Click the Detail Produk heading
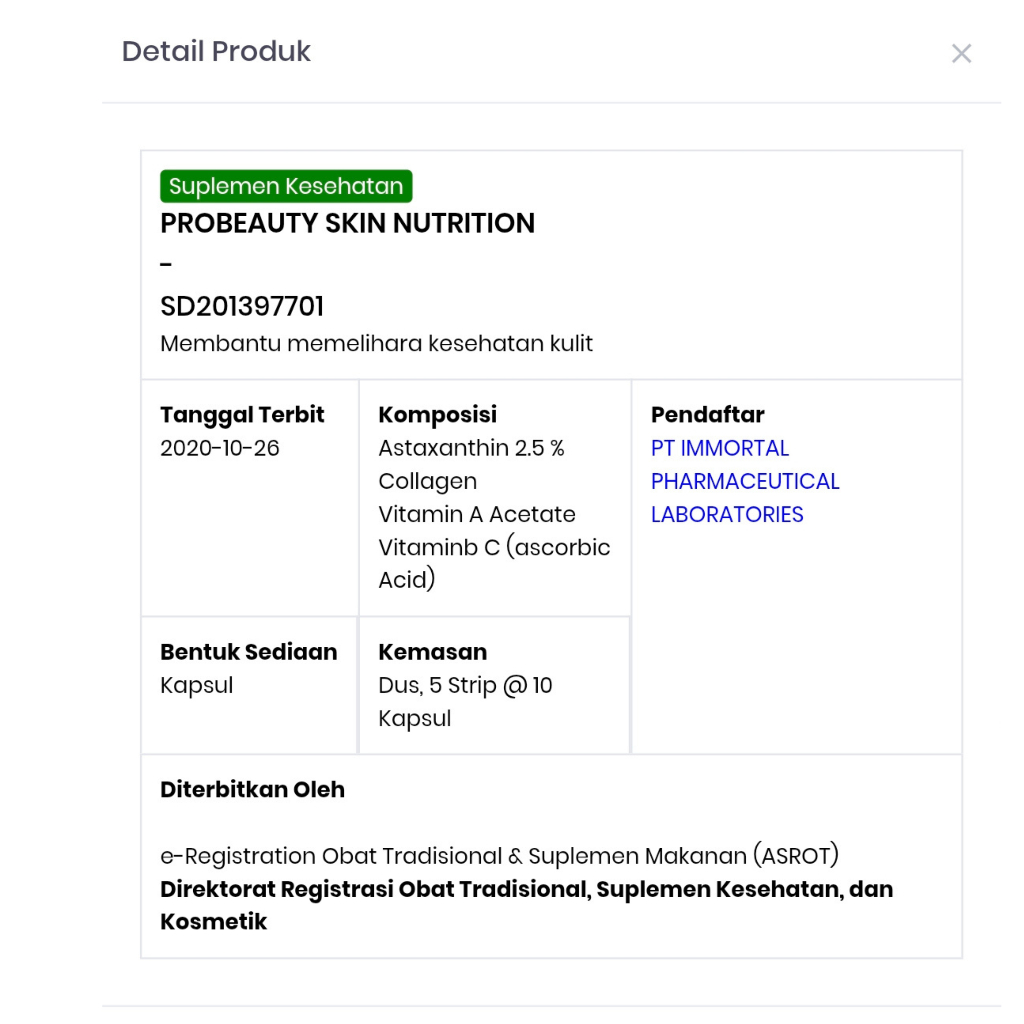Image resolution: width=1024 pixels, height=1024 pixels. point(216,51)
